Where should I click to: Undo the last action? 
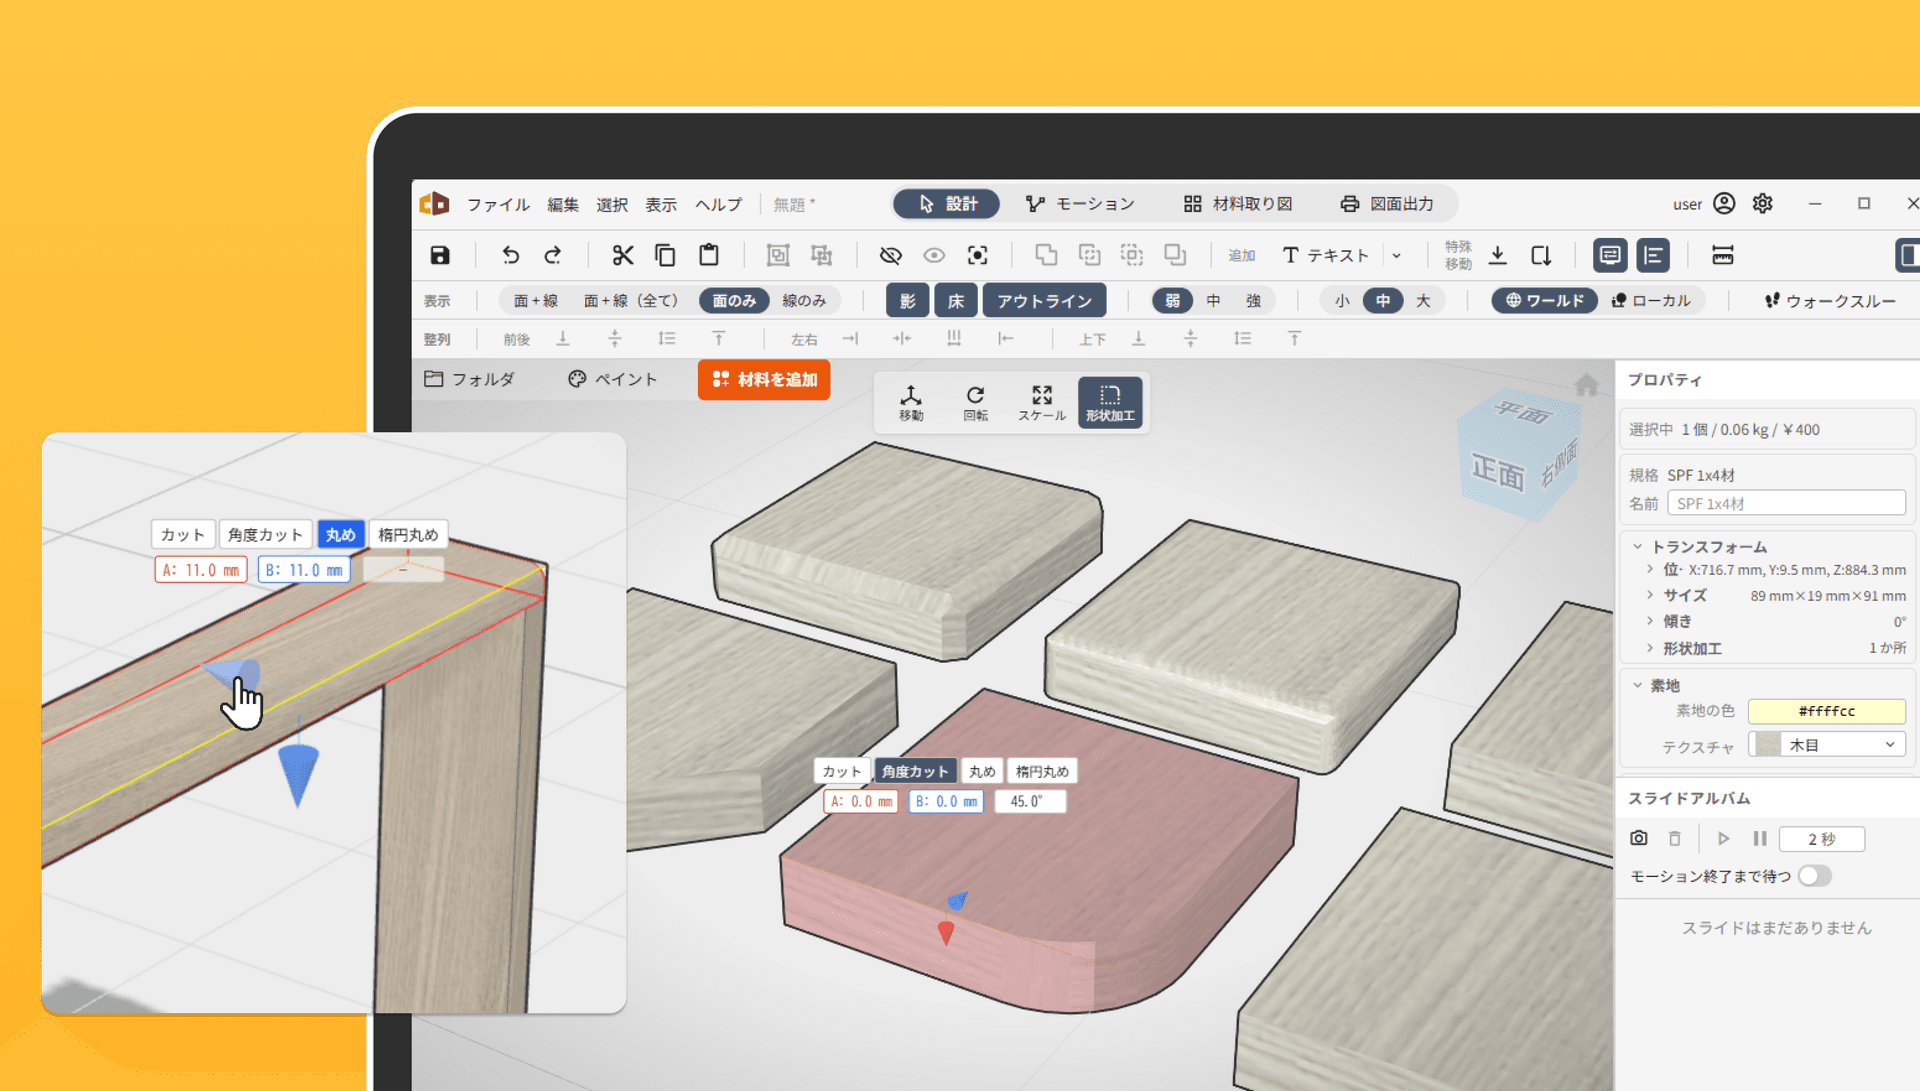pos(510,255)
